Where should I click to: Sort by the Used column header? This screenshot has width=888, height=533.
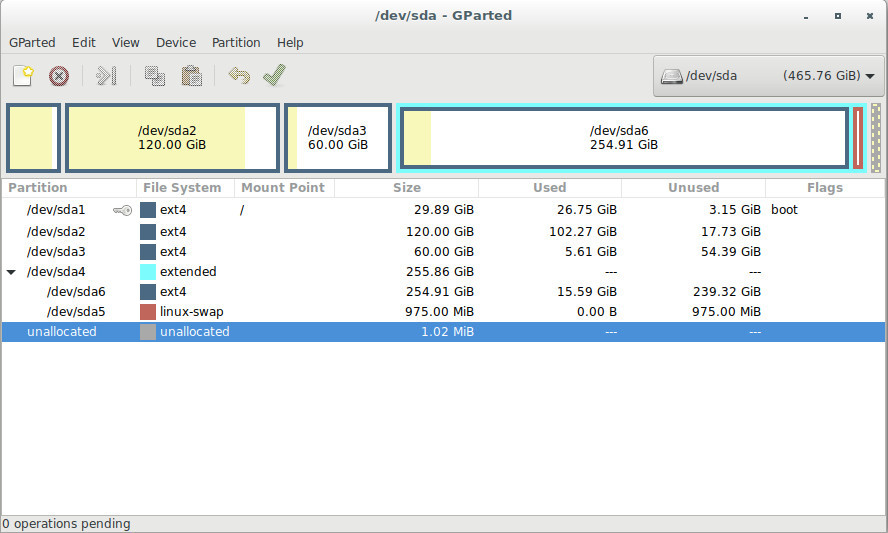point(549,187)
